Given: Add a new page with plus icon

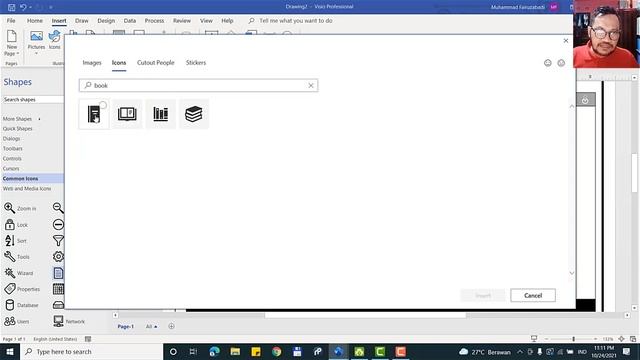Looking at the screenshot, I should (x=171, y=326).
